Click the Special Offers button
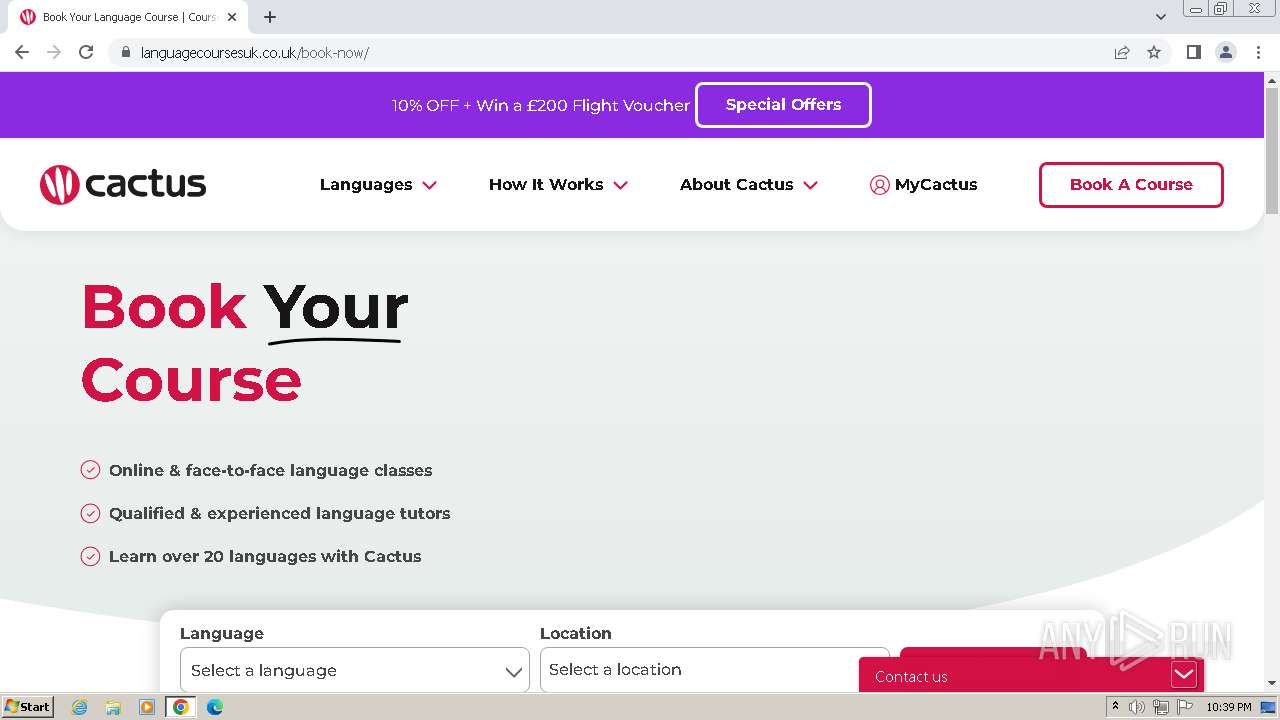1280x720 pixels. (x=783, y=105)
